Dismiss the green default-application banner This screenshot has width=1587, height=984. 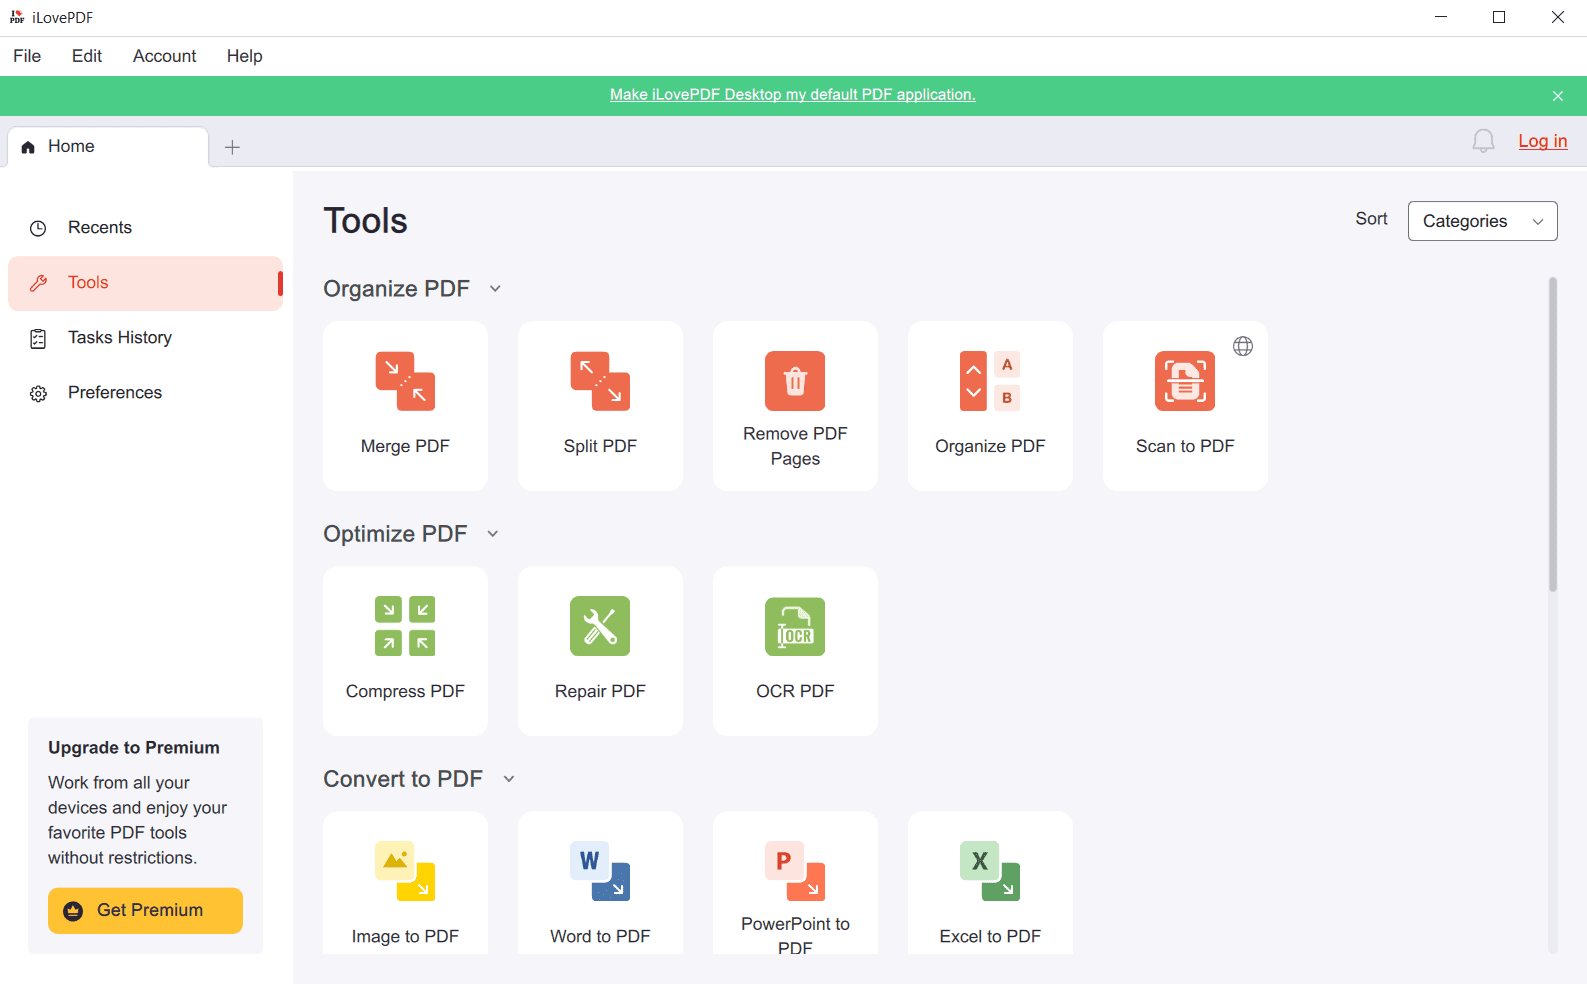(1558, 96)
